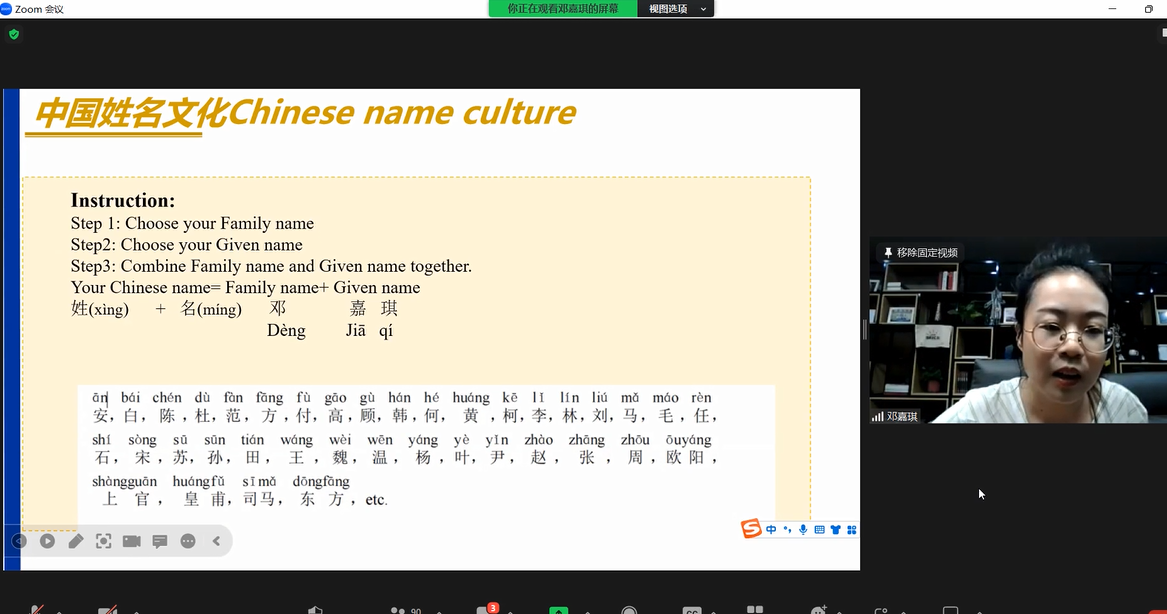Open the Sogou skin shirt icon
1167x614 pixels.
[x=835, y=530]
